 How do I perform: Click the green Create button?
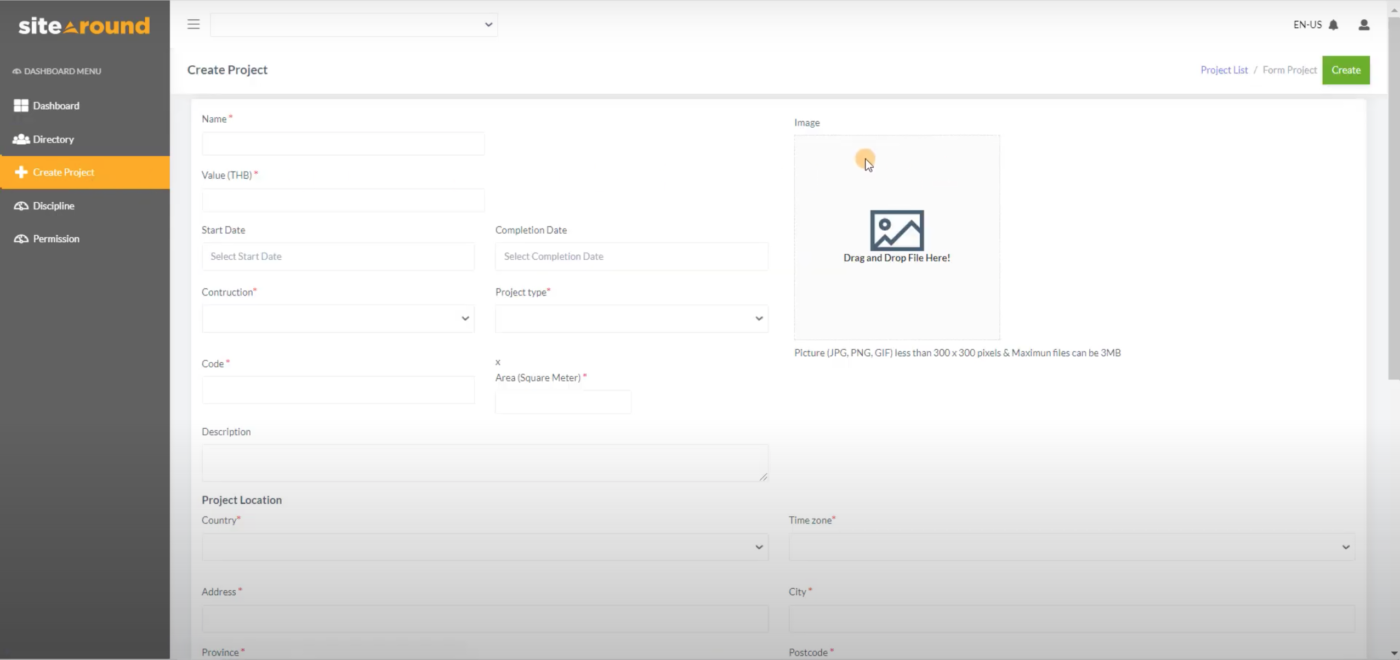click(1346, 70)
